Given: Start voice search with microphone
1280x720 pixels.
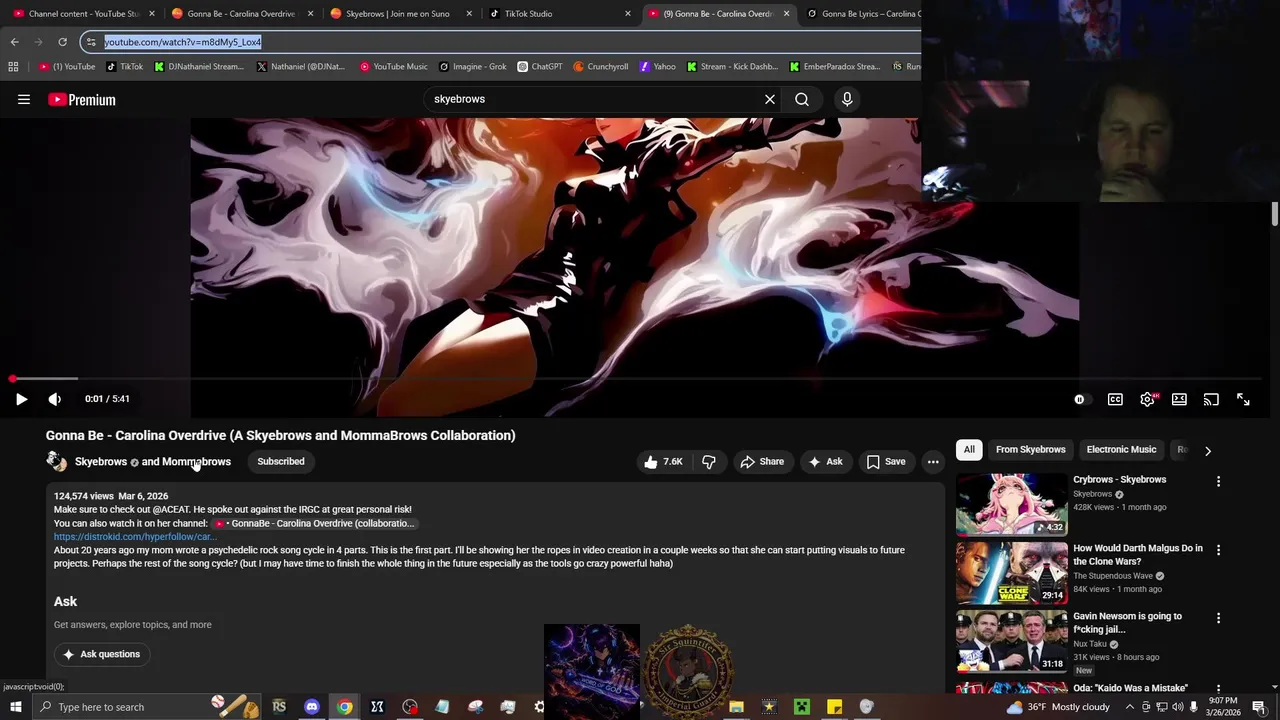Looking at the screenshot, I should [847, 99].
